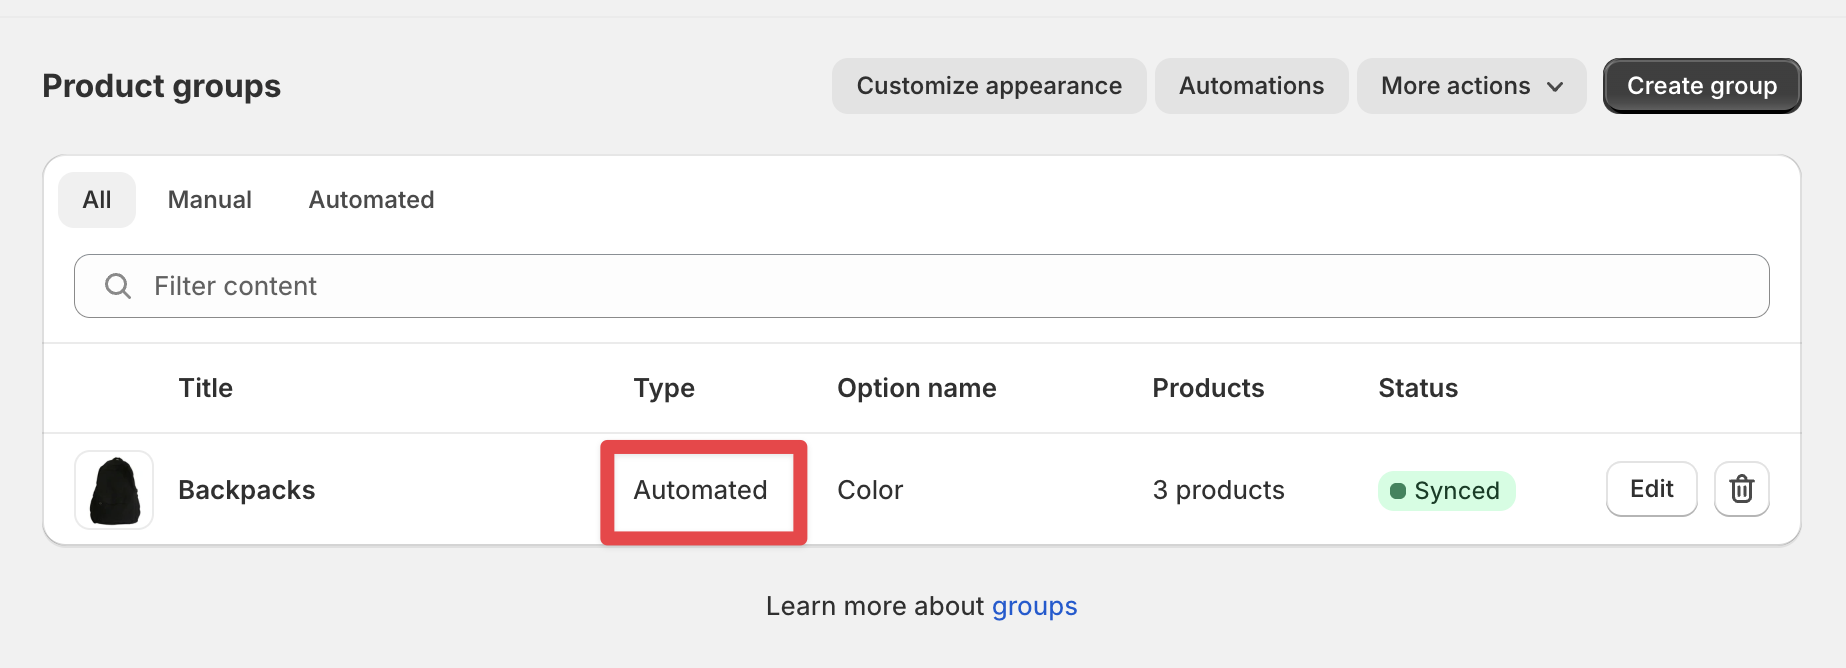Switch to the All tab
The height and width of the screenshot is (668, 1846).
(97, 200)
